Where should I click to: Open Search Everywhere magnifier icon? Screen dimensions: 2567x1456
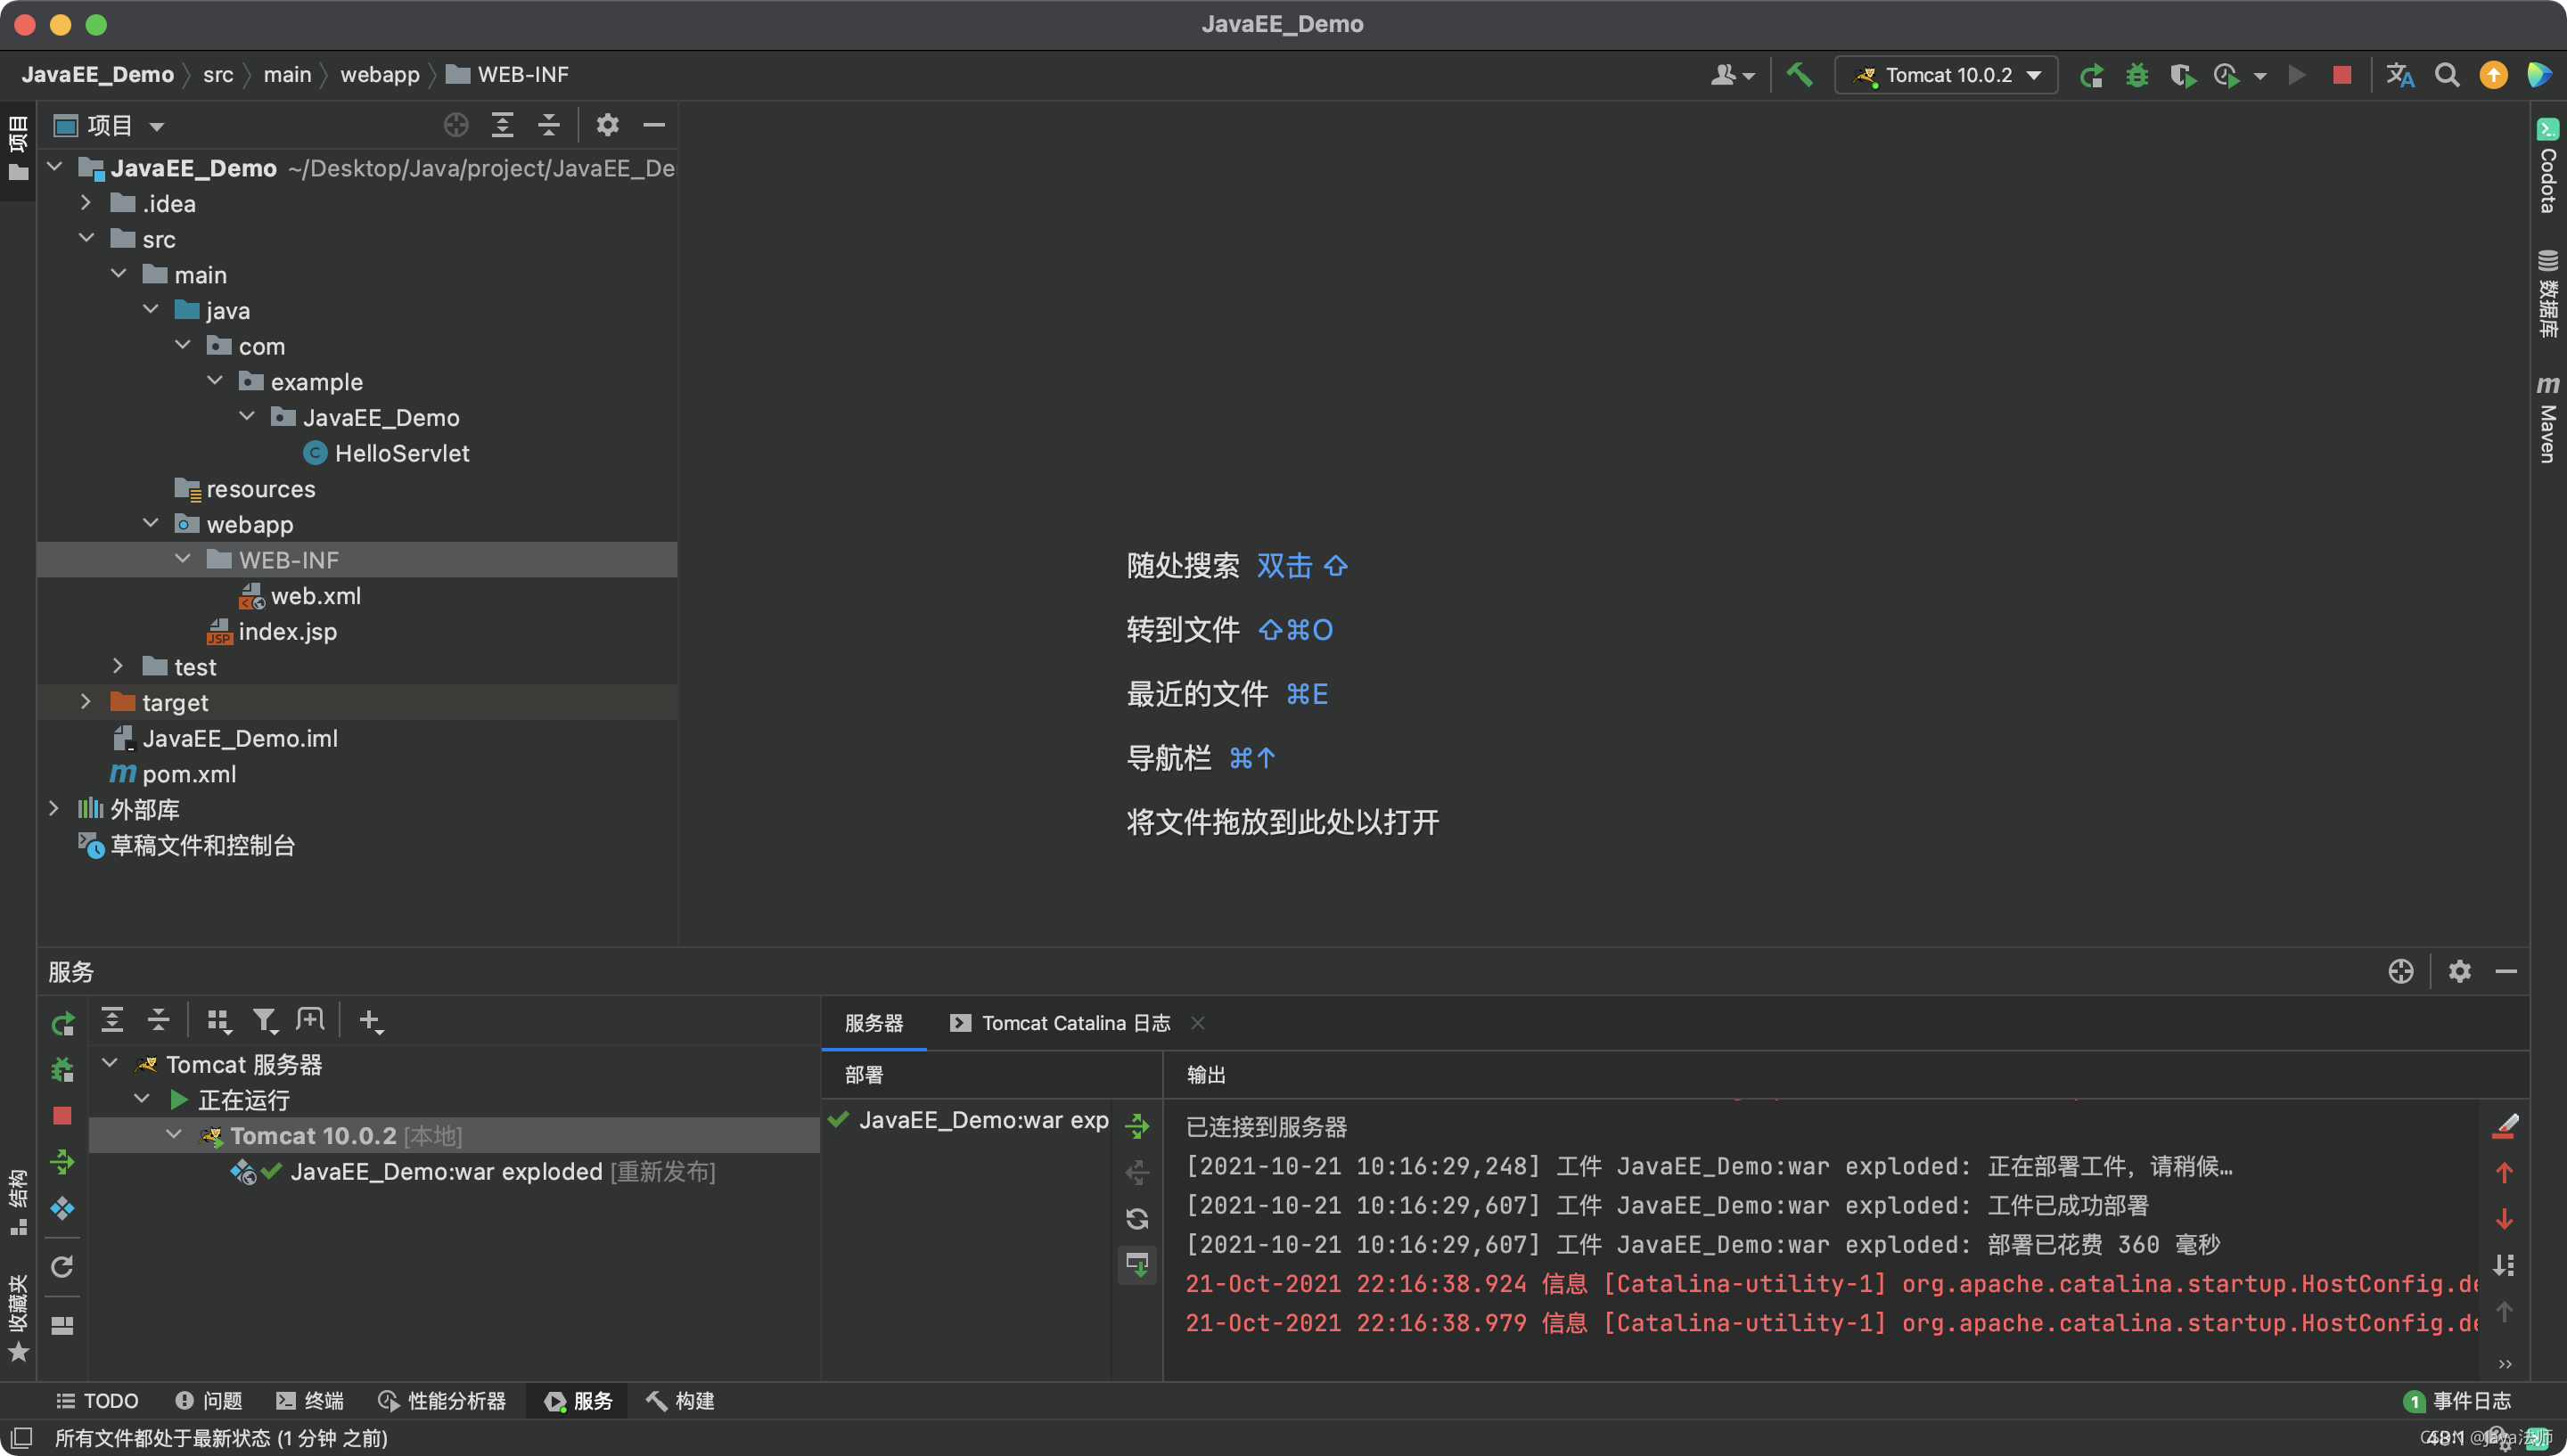(x=2446, y=75)
